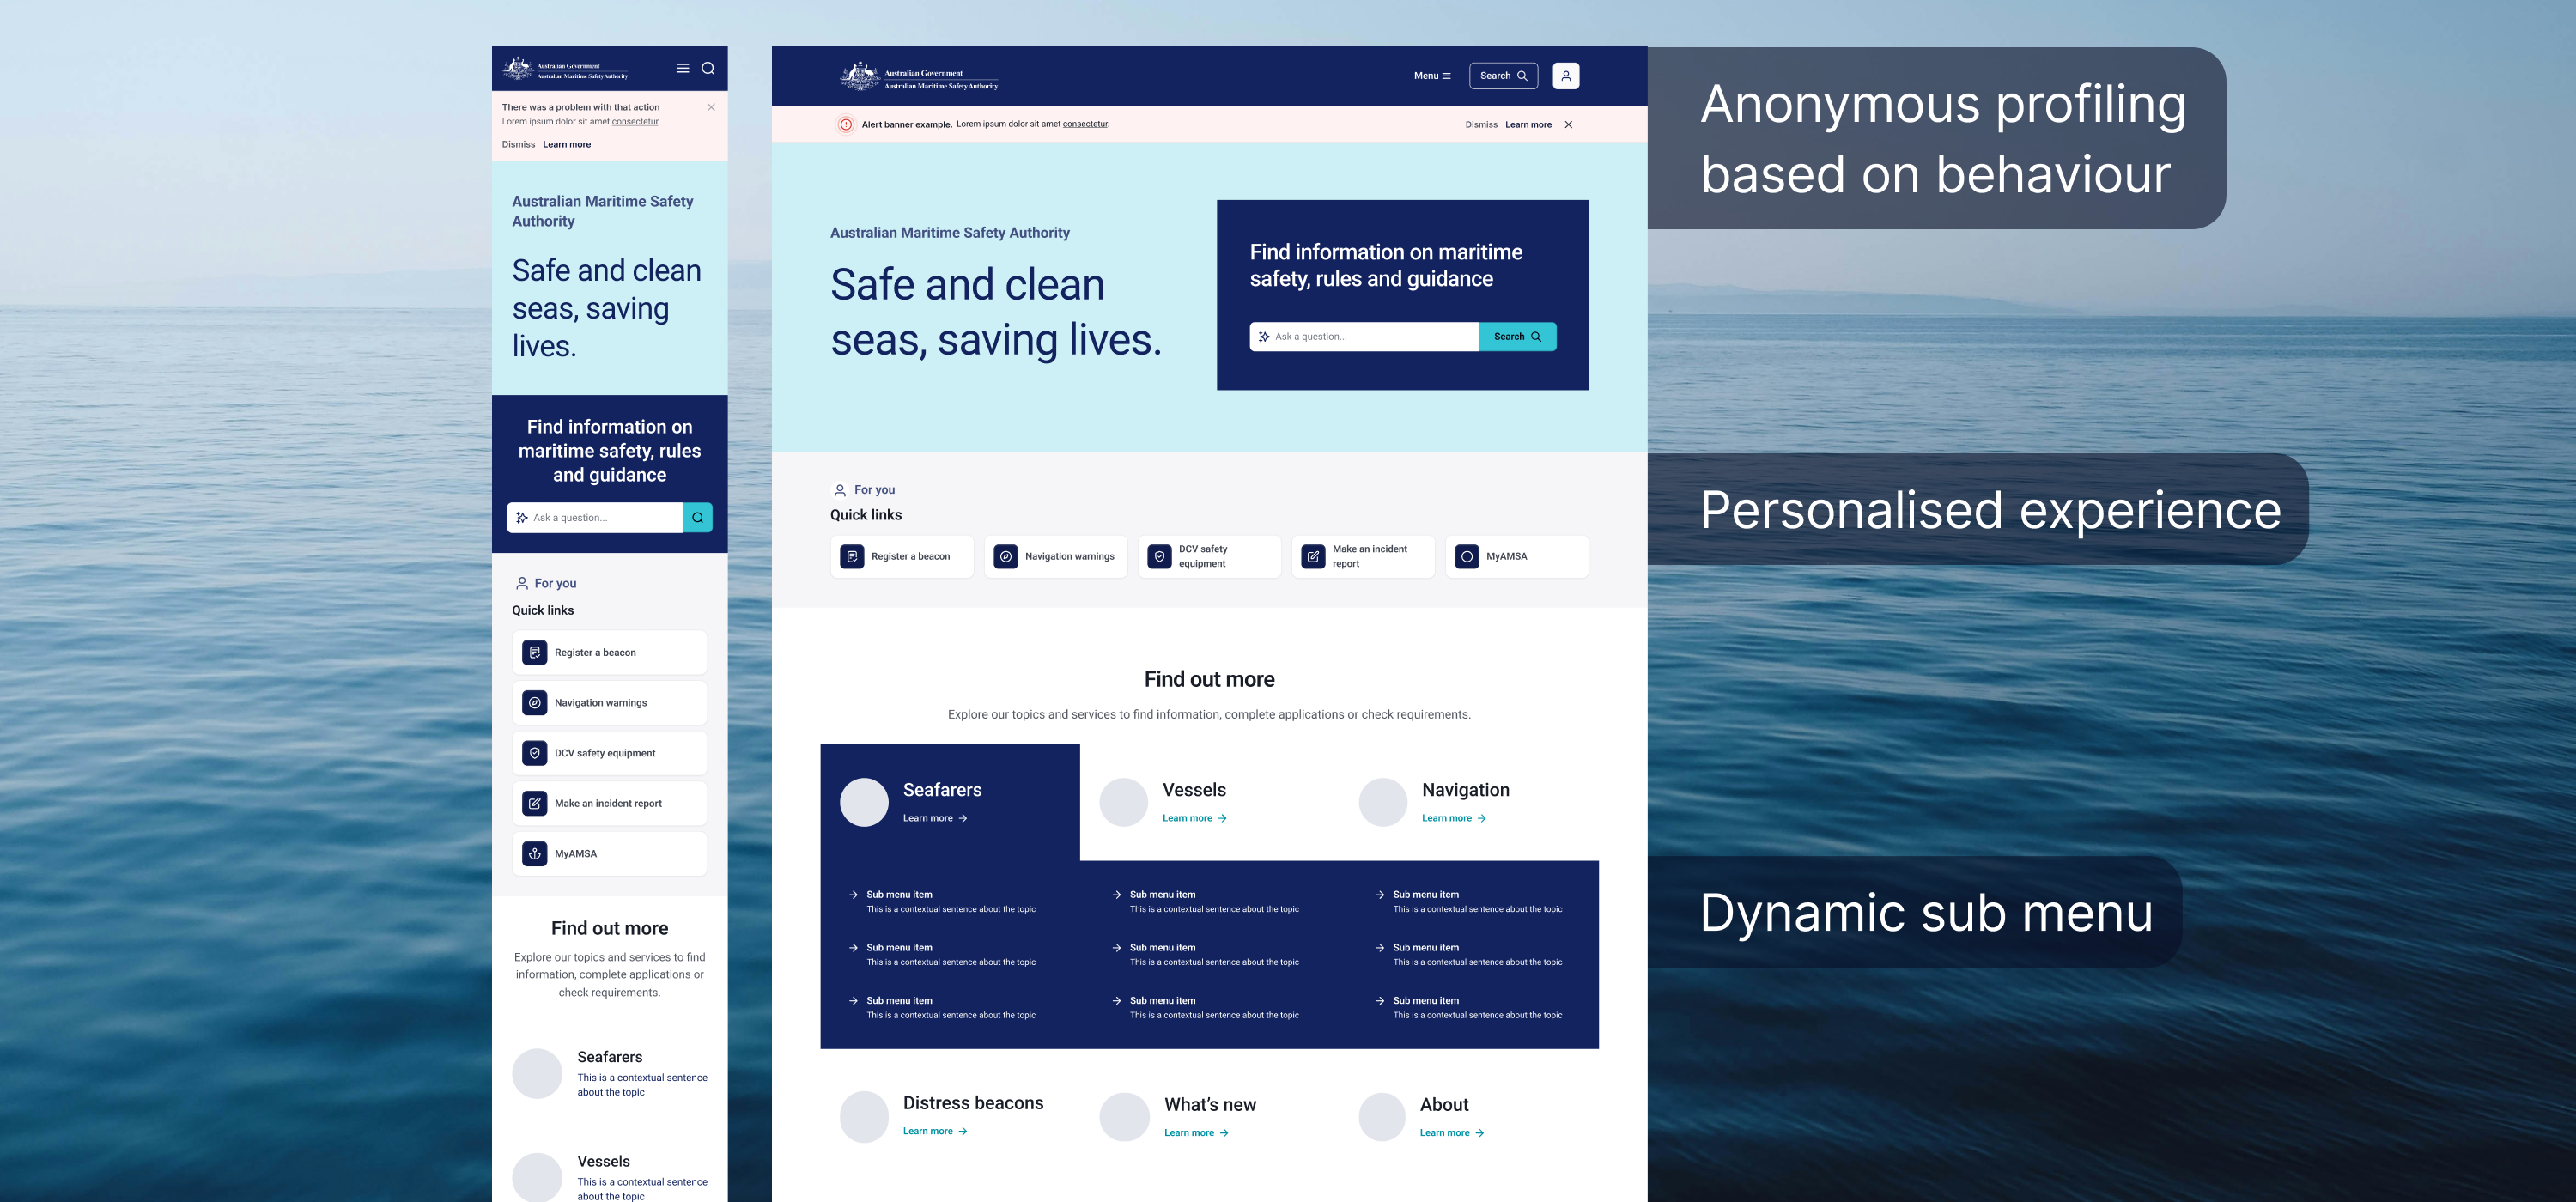2576x1202 pixels.
Task: Click the DCV safety equipment shield icon in mobile list
Action: [535, 753]
